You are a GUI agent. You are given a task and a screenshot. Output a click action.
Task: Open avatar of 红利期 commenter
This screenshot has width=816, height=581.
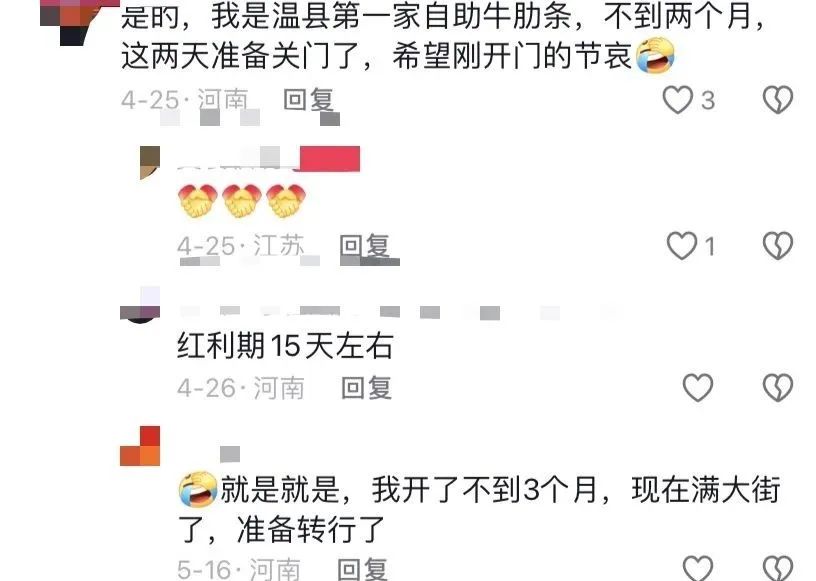pos(140,305)
